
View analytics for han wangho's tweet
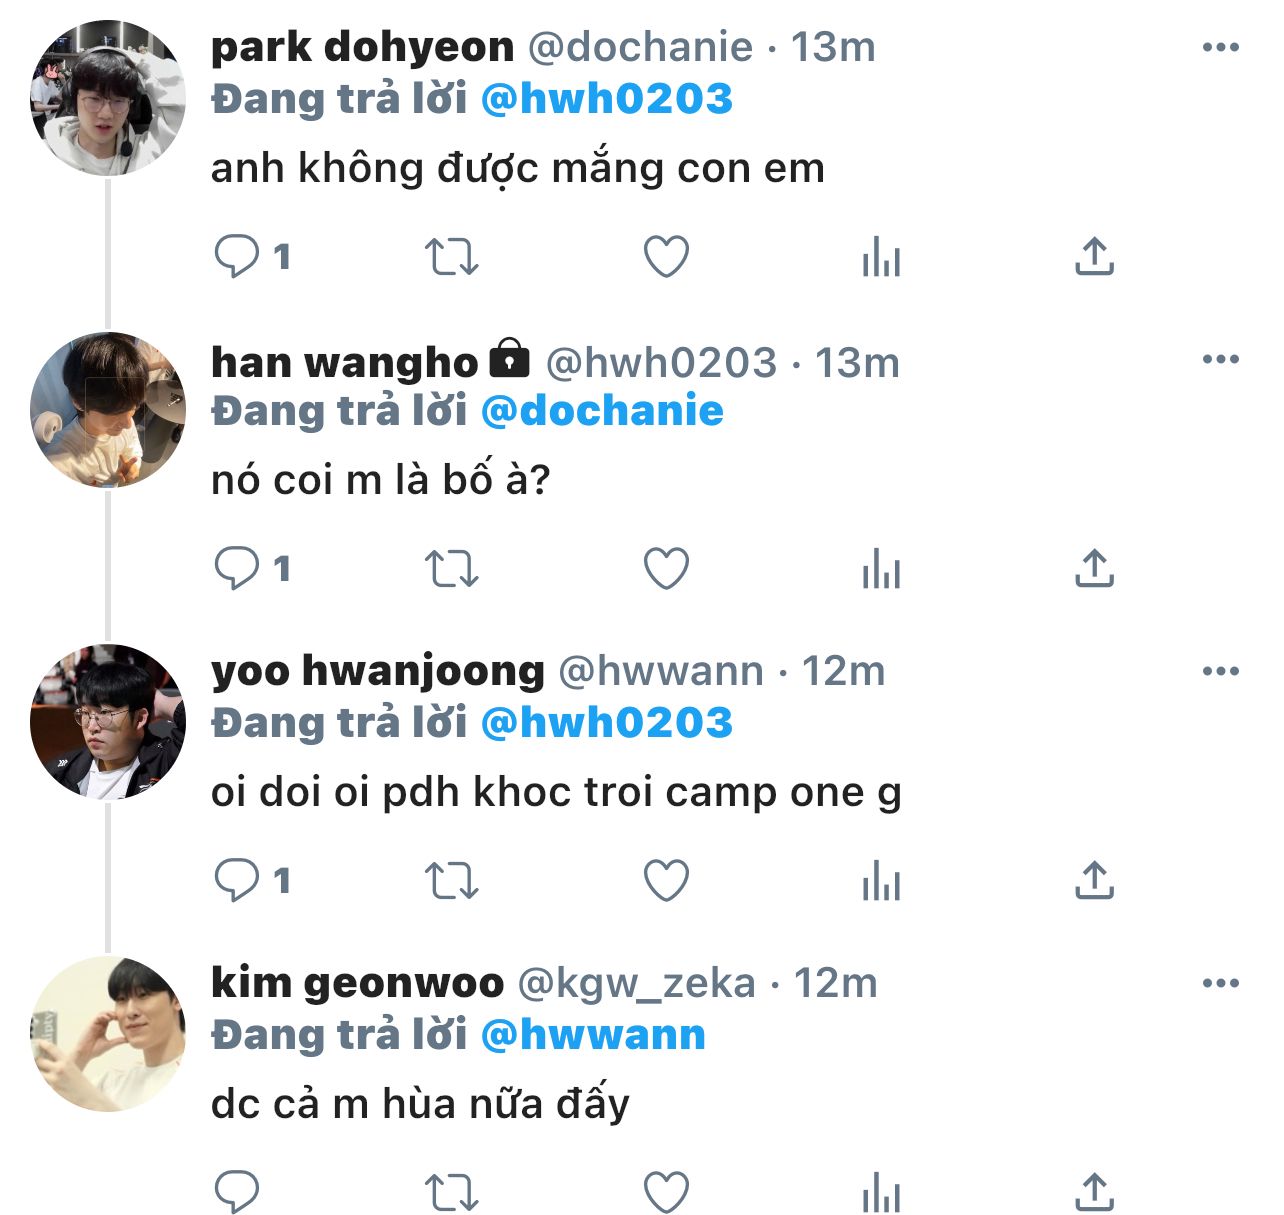coord(881,569)
